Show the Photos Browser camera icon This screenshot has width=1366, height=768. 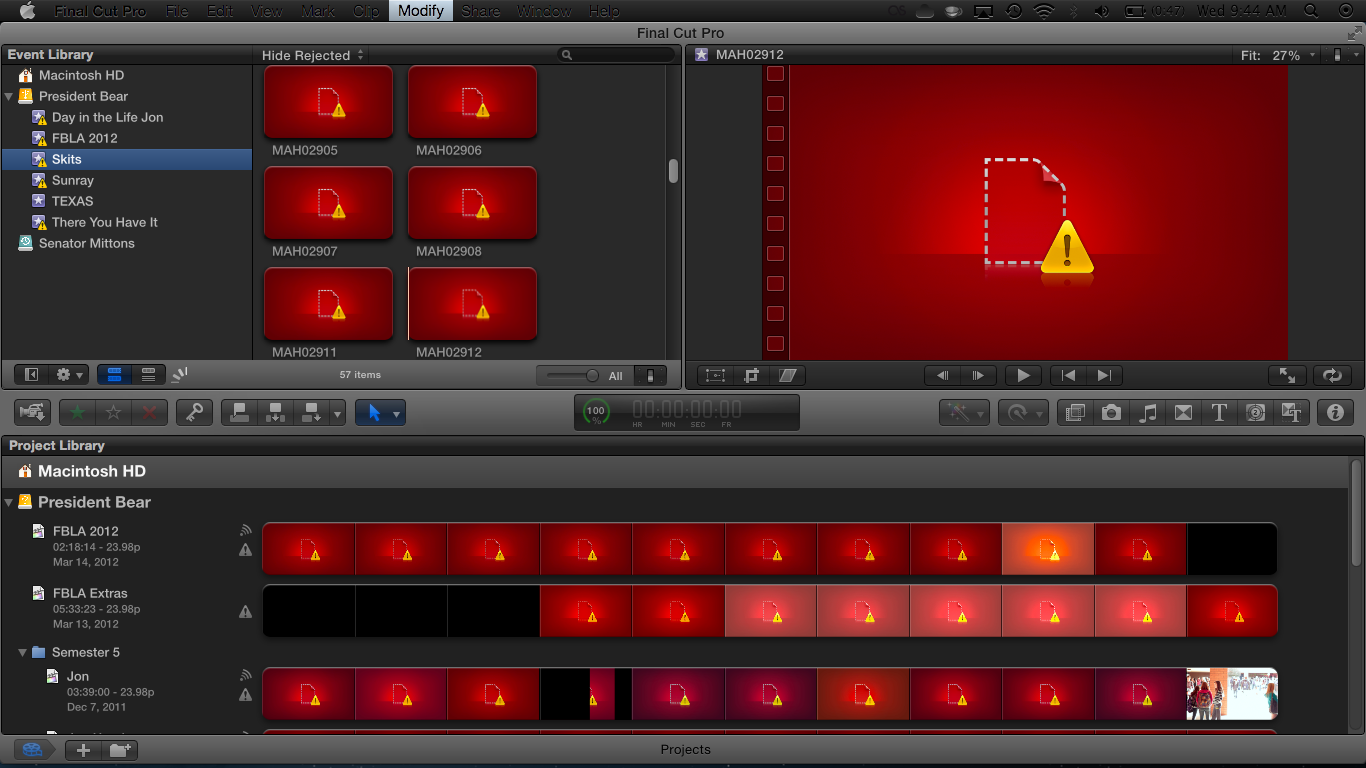click(1111, 412)
